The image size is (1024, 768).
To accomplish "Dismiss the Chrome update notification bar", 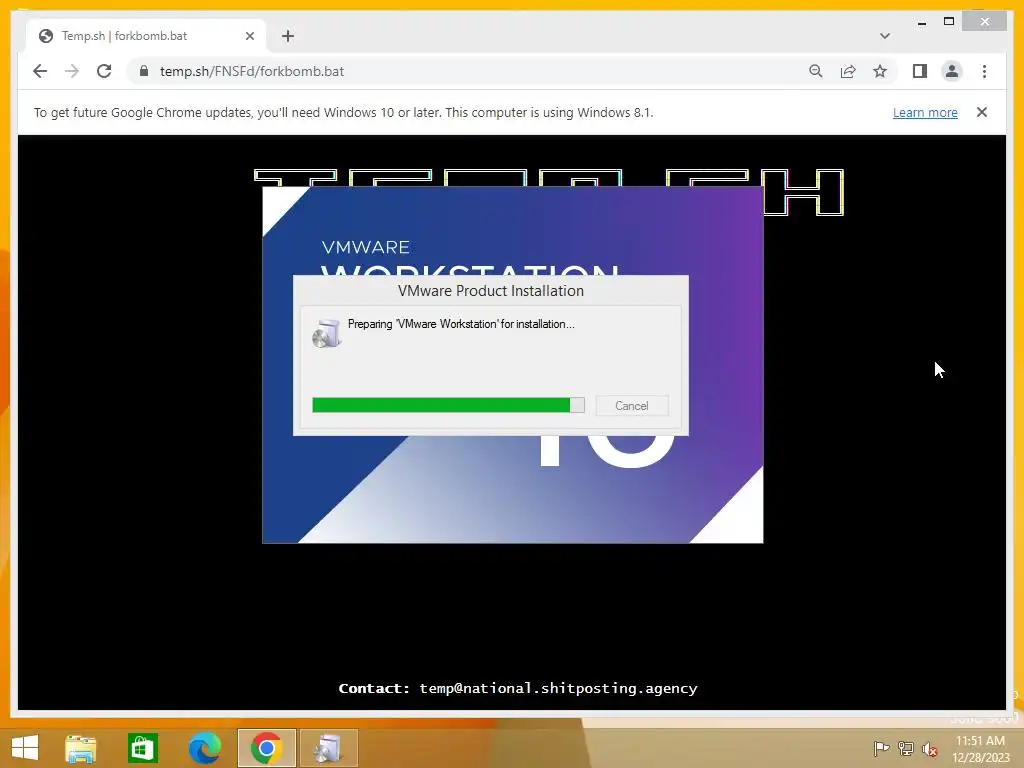I will [982, 112].
